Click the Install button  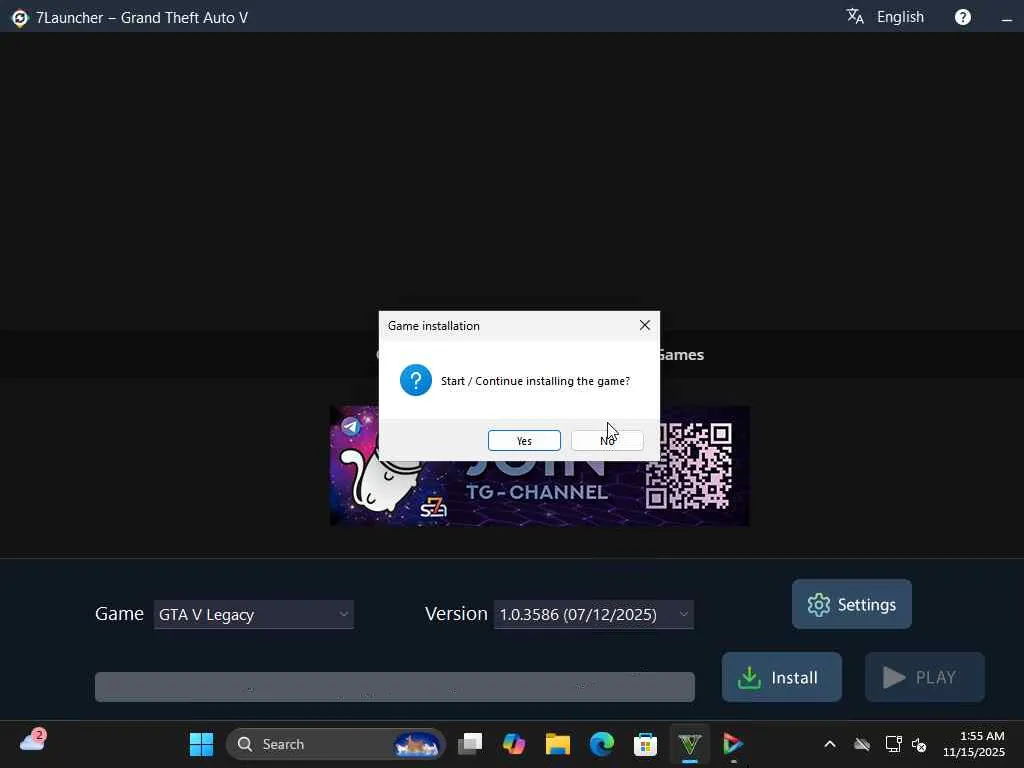coord(782,677)
